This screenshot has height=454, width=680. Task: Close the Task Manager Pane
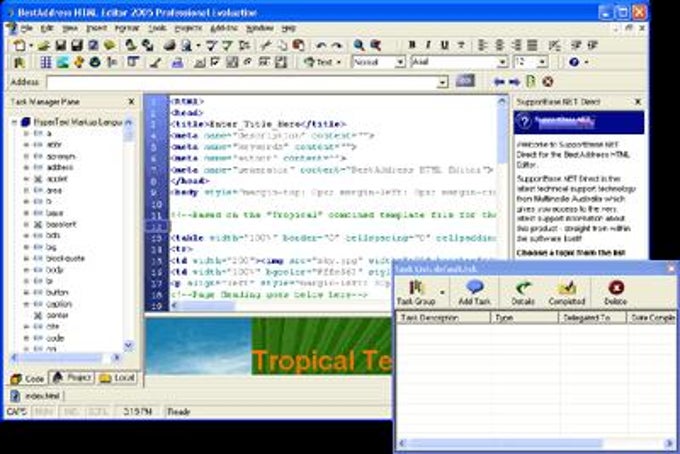coord(131,101)
